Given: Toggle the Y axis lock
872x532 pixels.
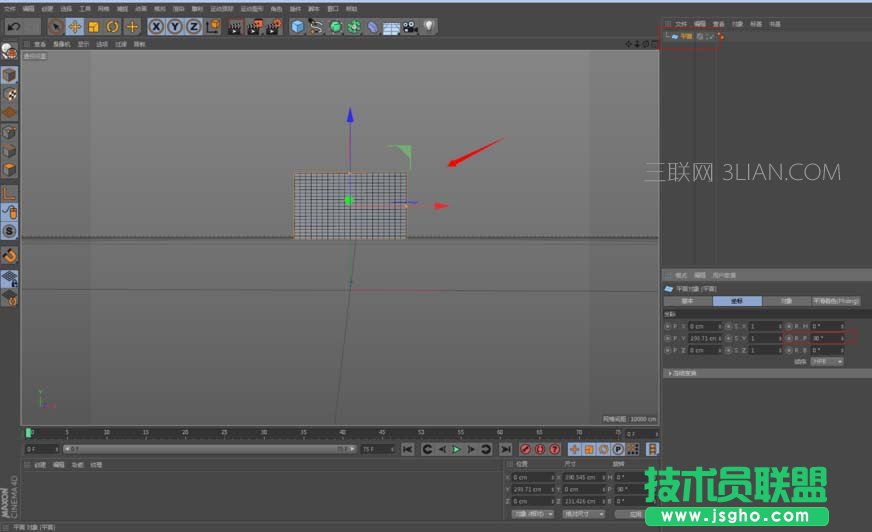Looking at the screenshot, I should pos(175,26).
